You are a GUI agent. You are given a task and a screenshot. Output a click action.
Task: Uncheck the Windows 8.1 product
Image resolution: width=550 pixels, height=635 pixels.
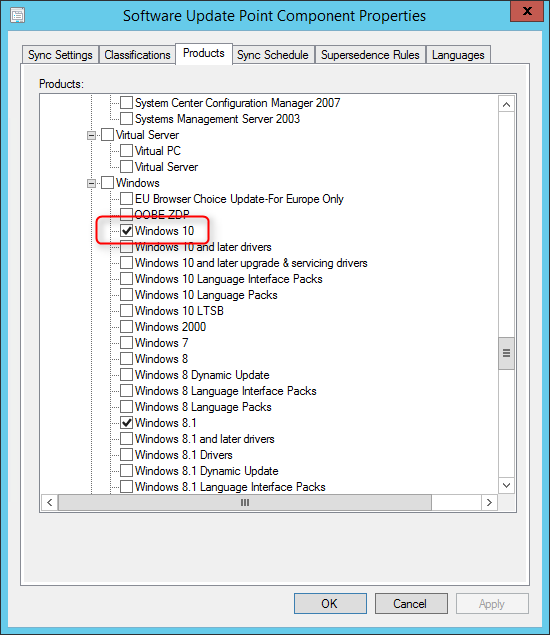point(126,423)
